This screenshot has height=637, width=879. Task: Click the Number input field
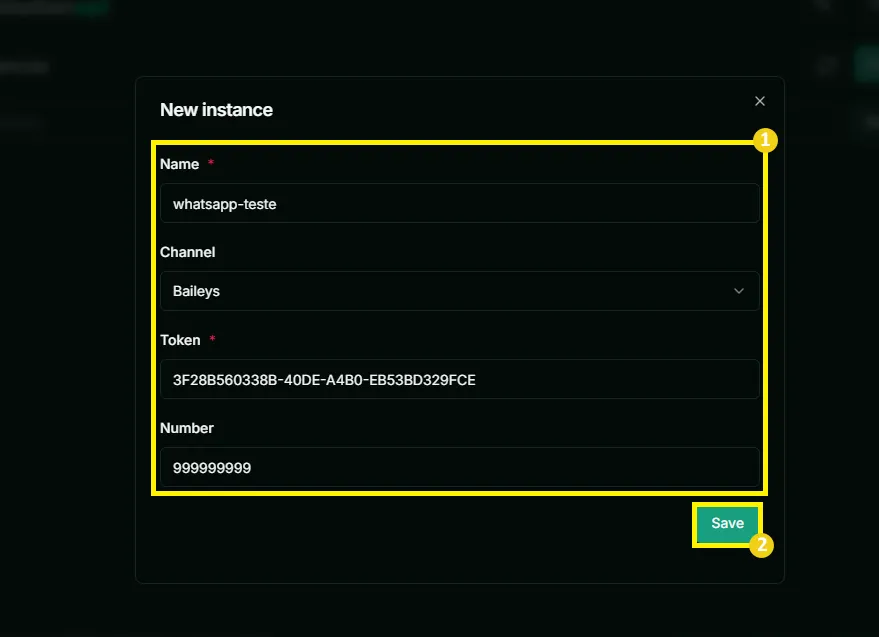click(460, 467)
